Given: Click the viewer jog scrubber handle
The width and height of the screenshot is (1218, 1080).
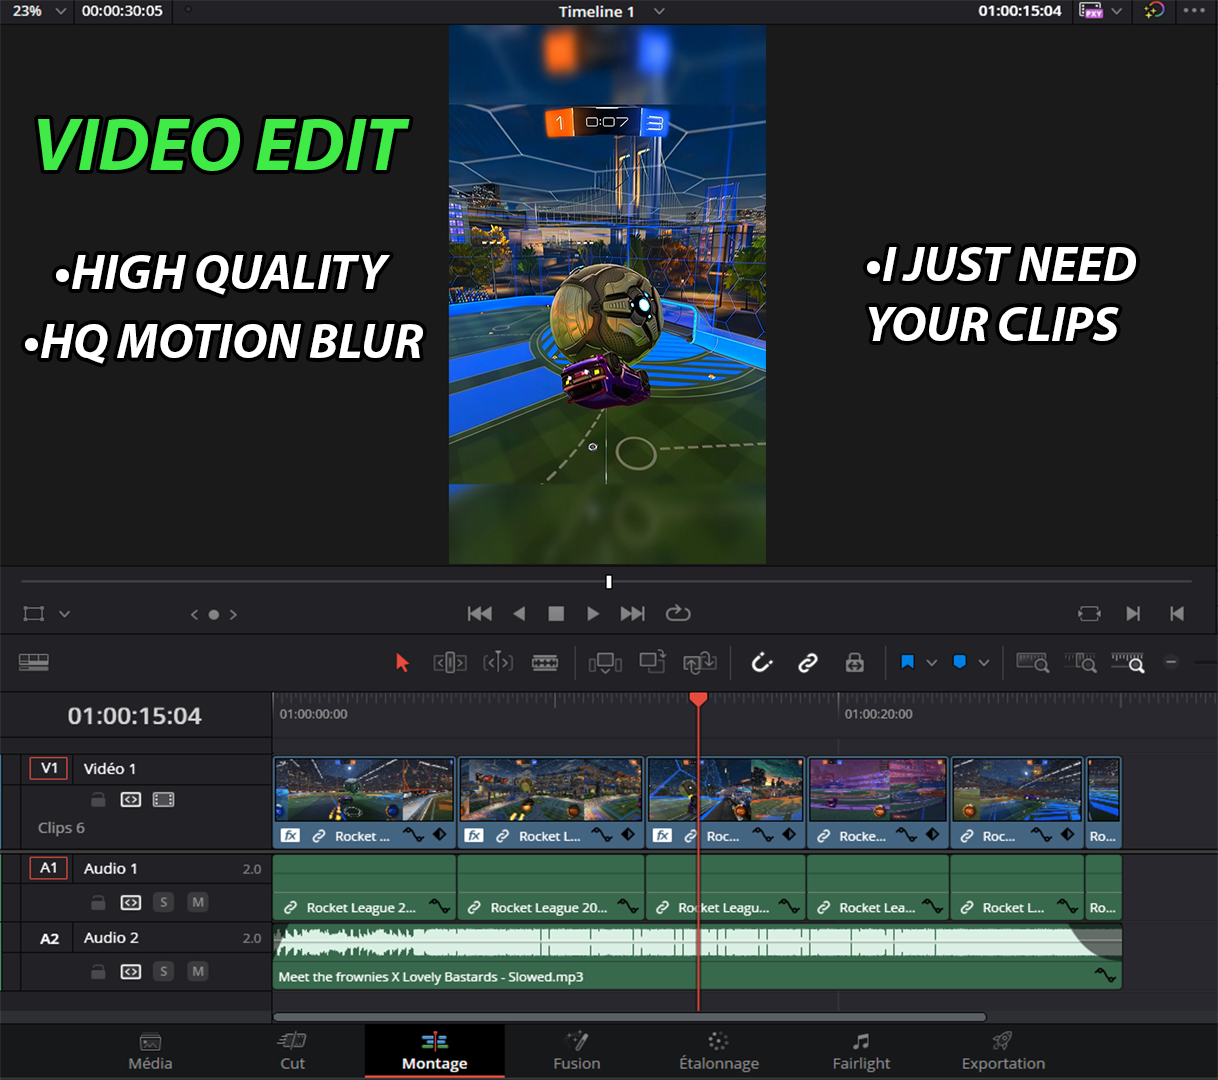Looking at the screenshot, I should click(608, 581).
